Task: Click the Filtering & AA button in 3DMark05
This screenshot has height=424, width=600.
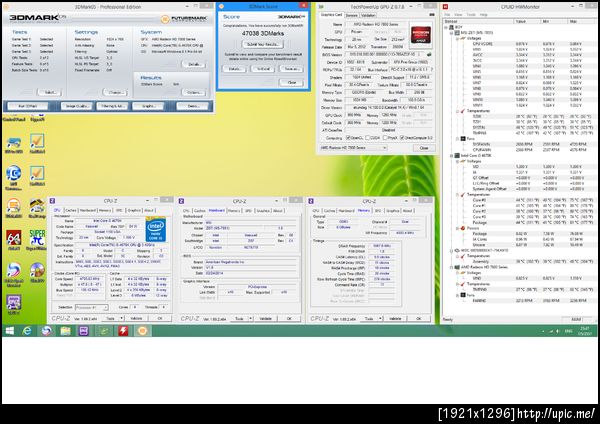Action: pos(112,106)
